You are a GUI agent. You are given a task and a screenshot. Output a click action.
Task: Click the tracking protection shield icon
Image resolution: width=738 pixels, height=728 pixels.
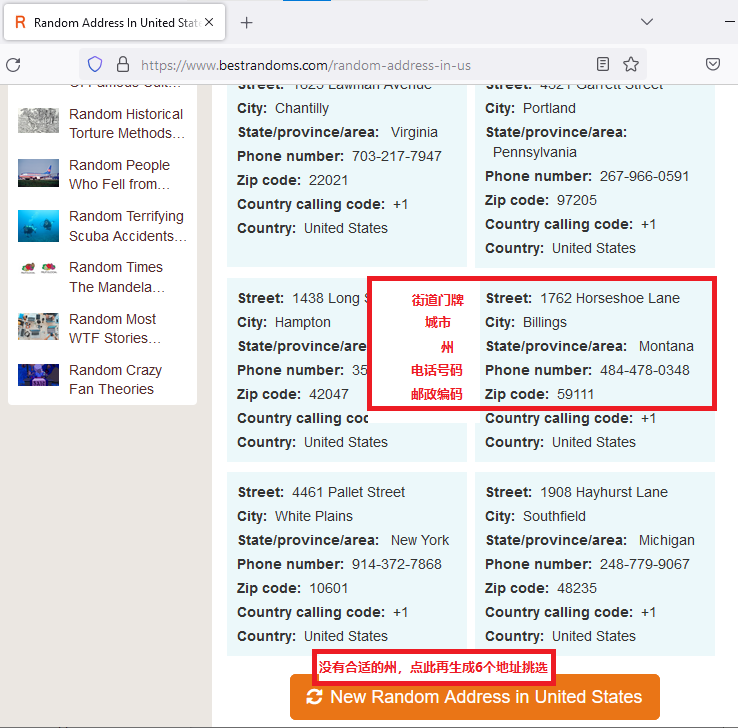[x=95, y=65]
